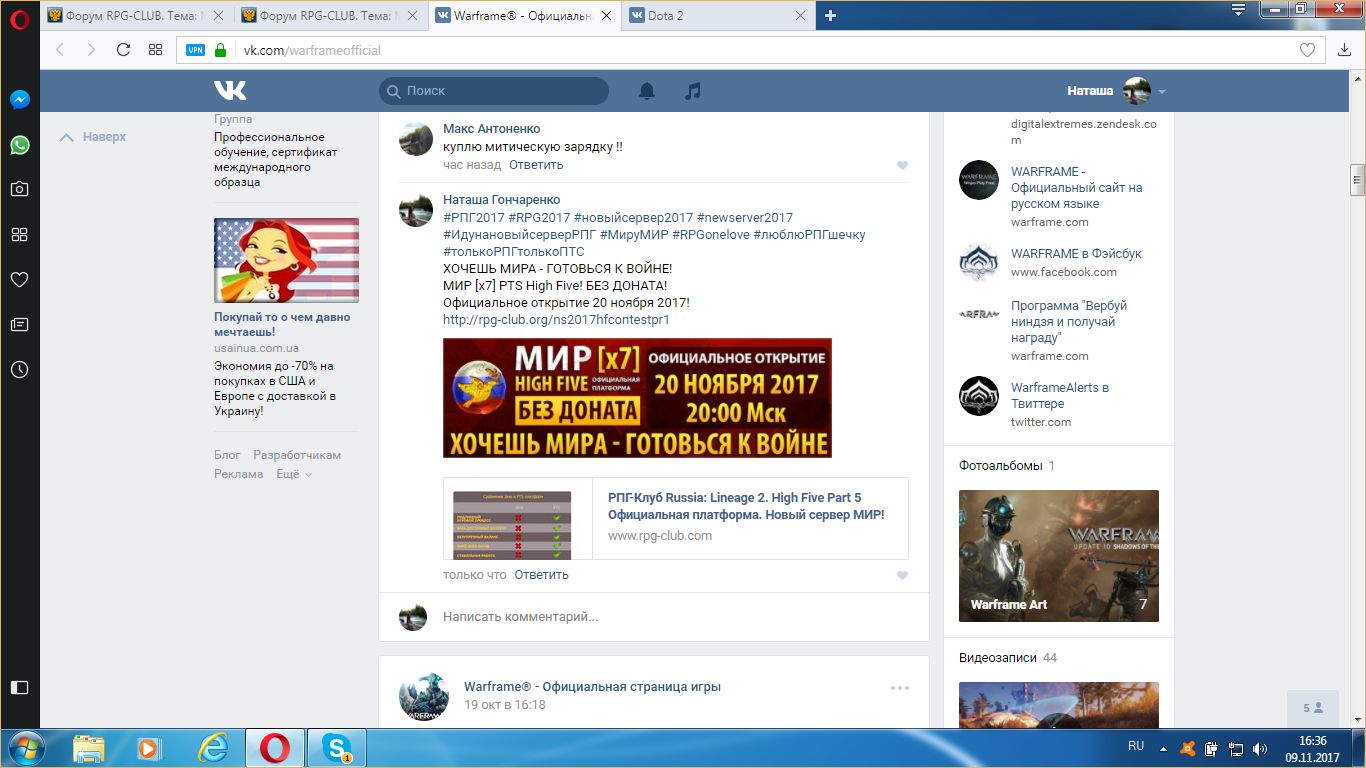Open the Реклама footer link
The width and height of the screenshot is (1366, 768).
238,474
